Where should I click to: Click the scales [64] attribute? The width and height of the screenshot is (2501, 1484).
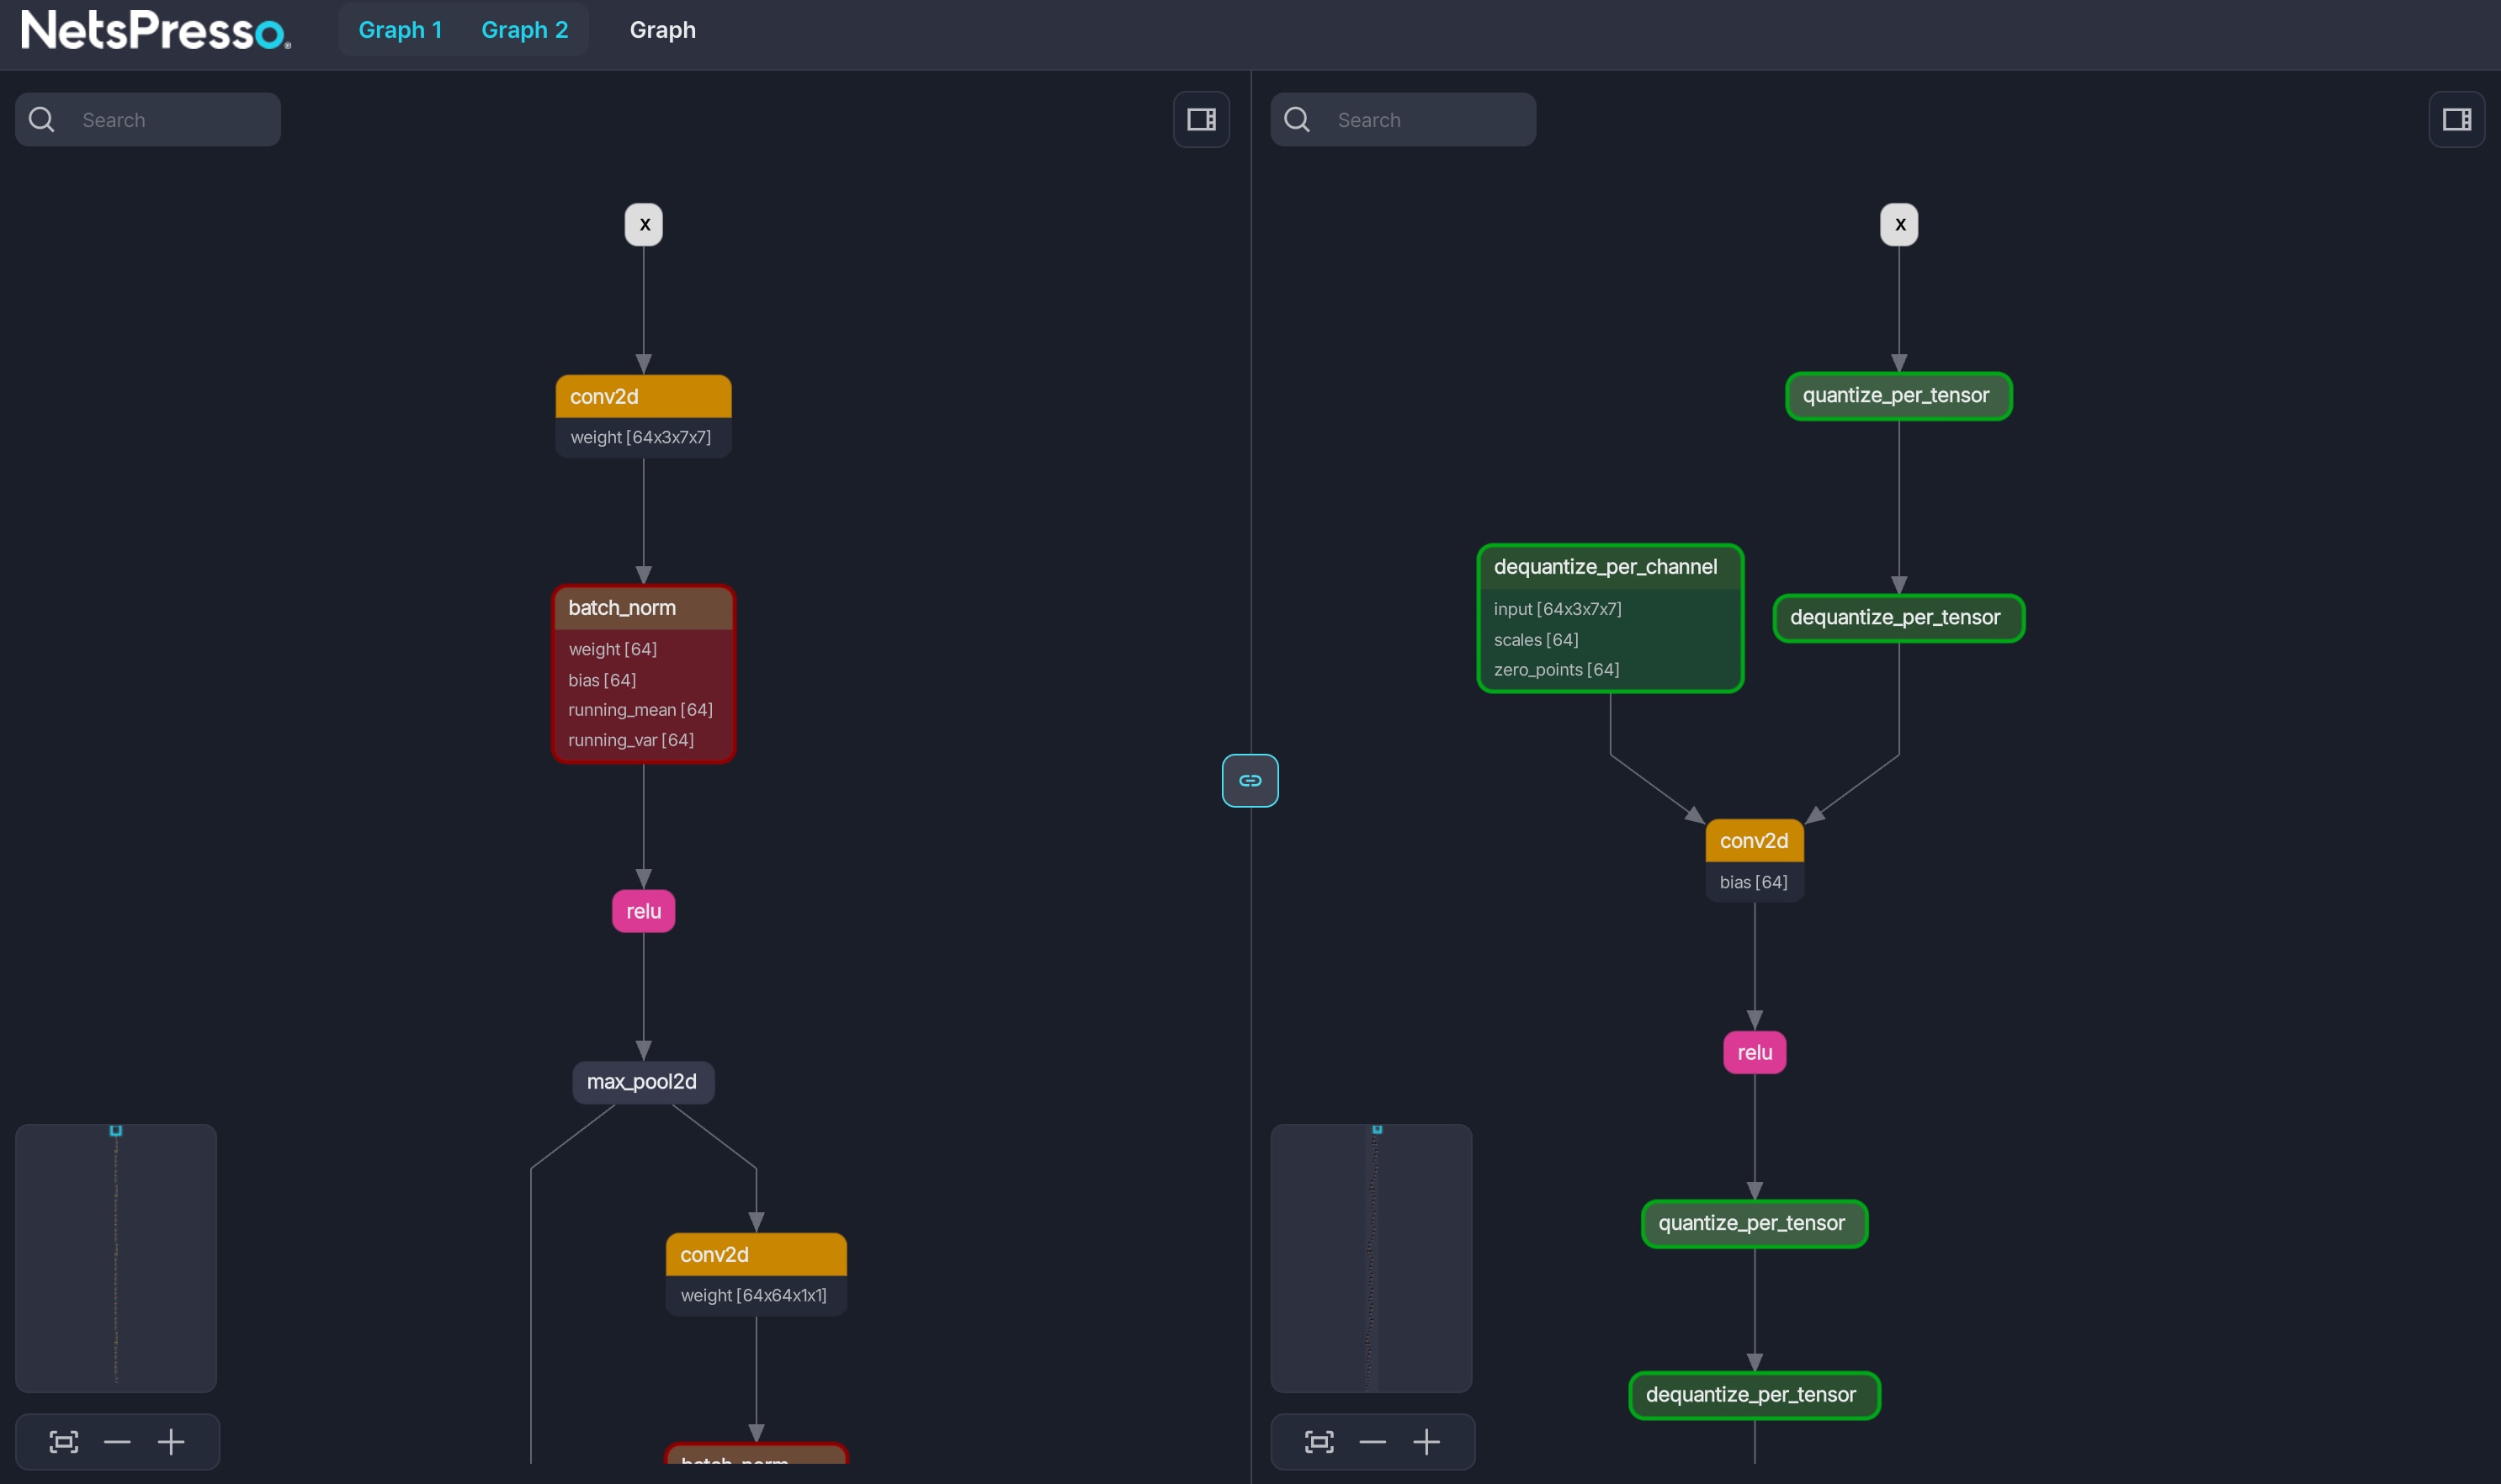tap(1536, 640)
